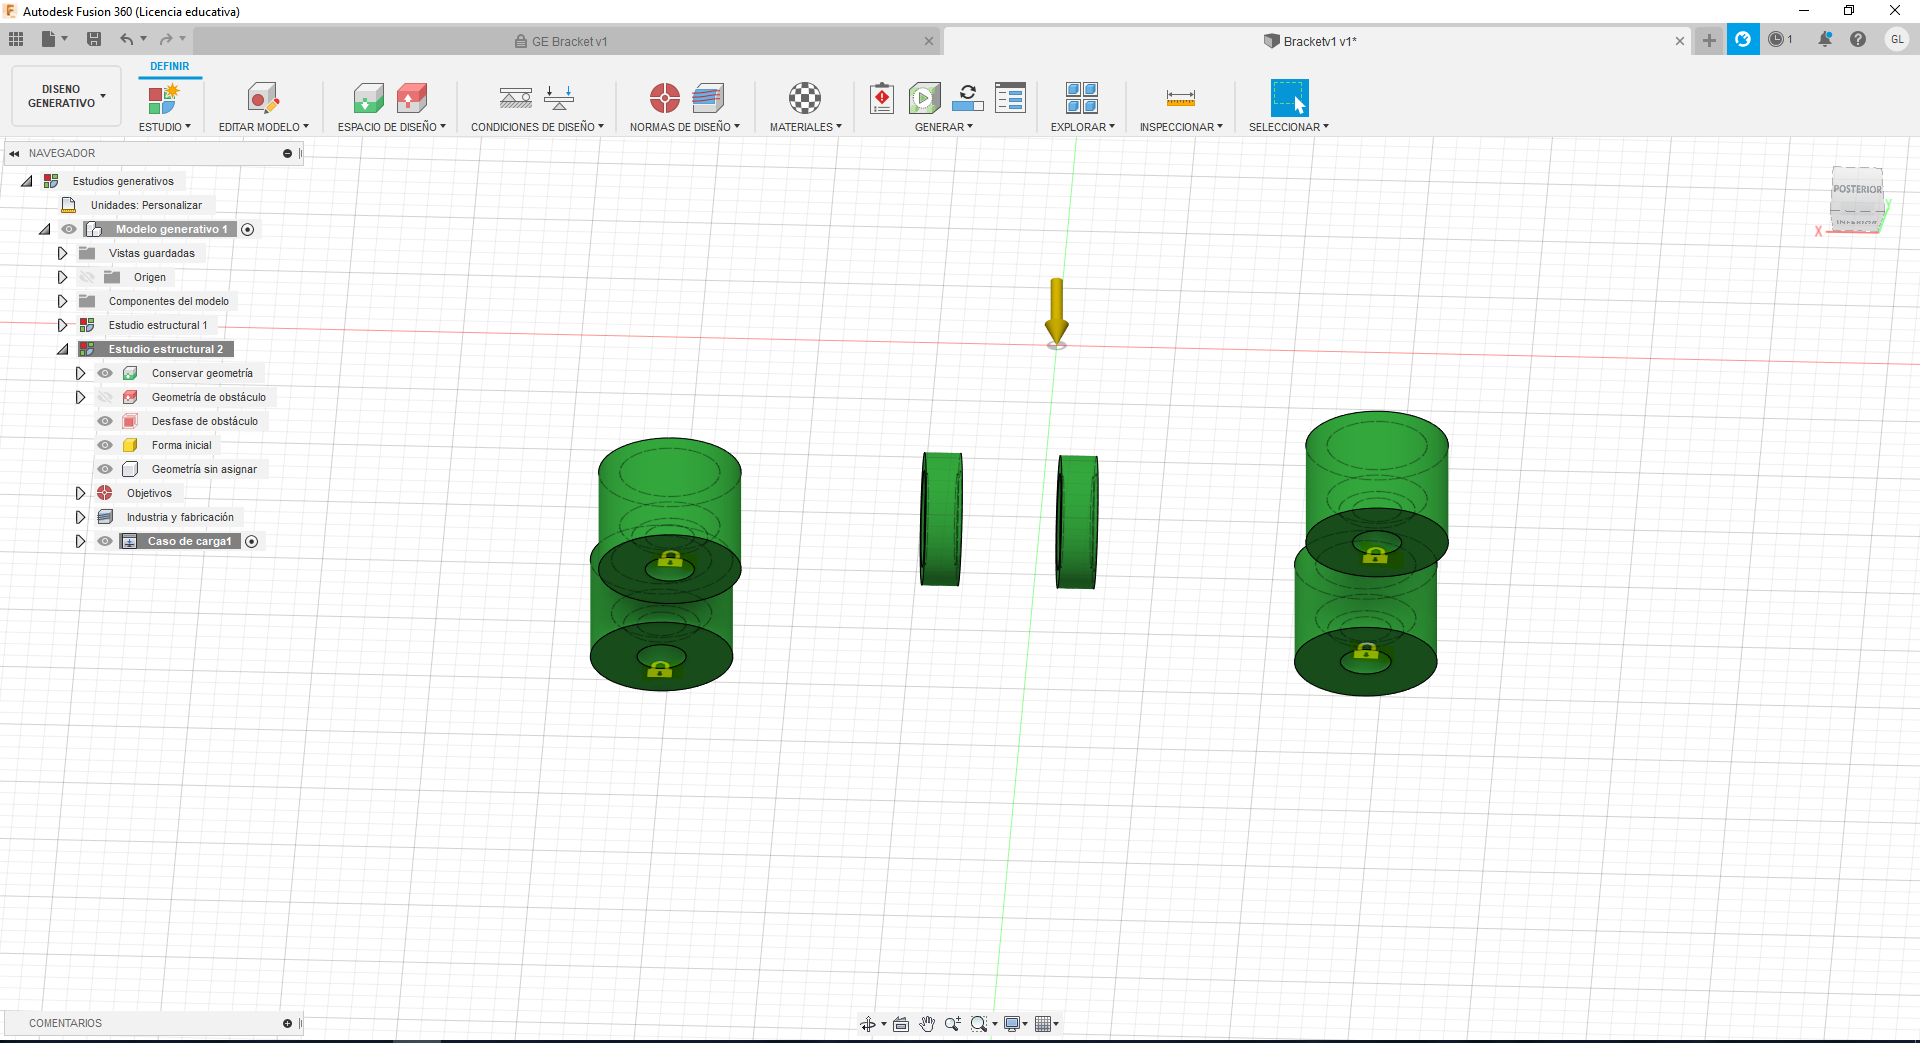Viewport: 1920px width, 1043px height.
Task: Click the File menu icon
Action: (x=48, y=39)
